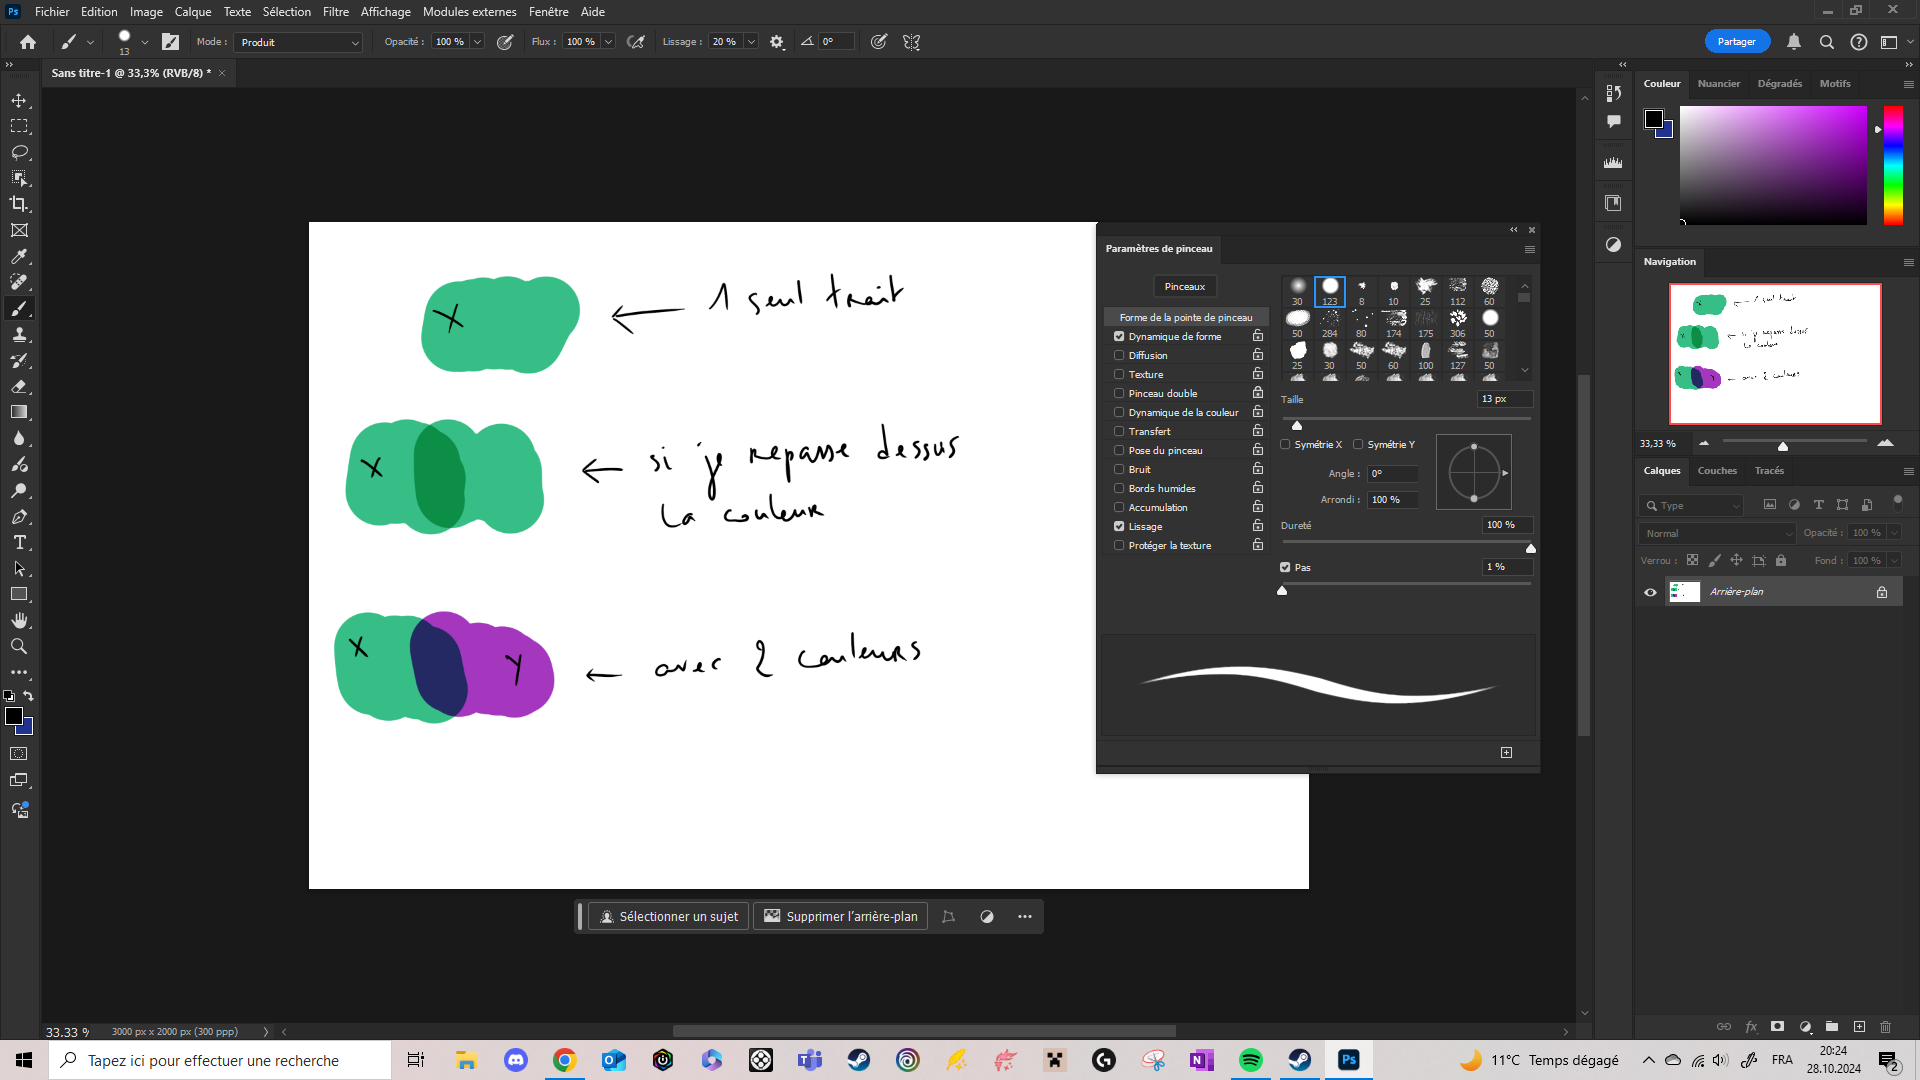Select the Horizontal Type tool
The height and width of the screenshot is (1080, 1920).
(x=19, y=542)
